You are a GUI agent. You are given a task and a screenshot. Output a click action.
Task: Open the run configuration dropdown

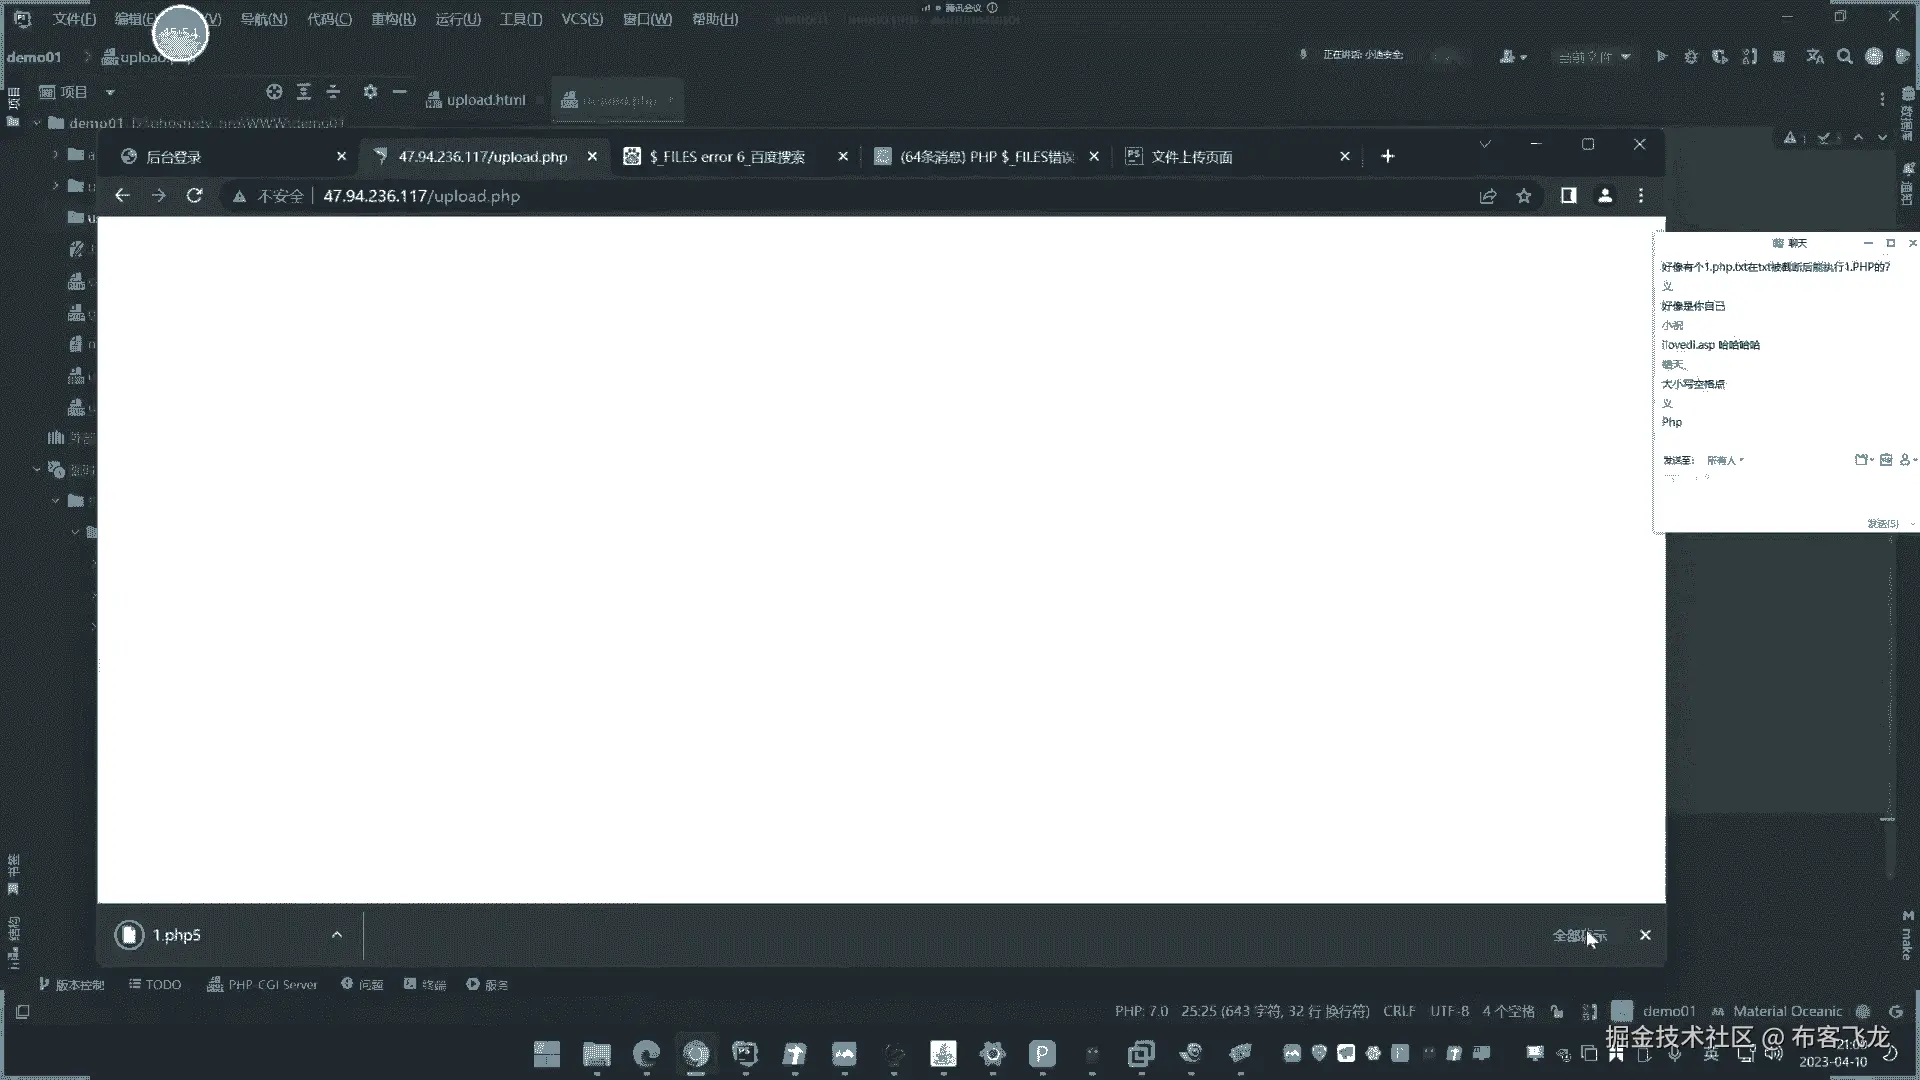tap(1594, 57)
